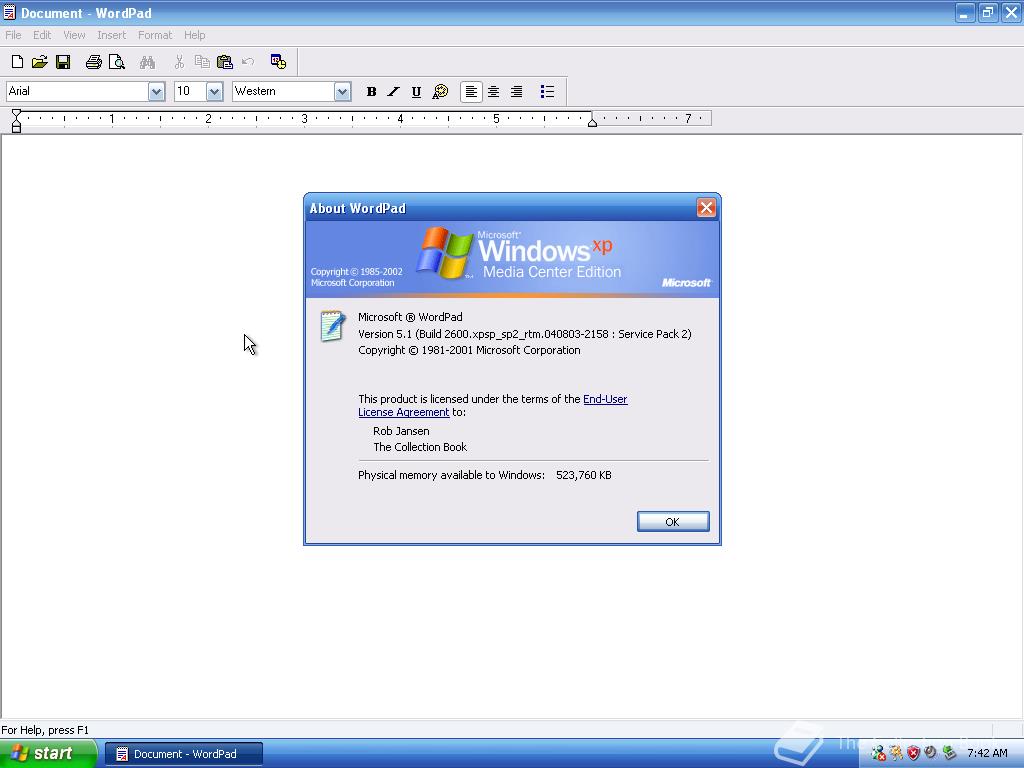Open the End-User link text
1024x768 pixels.
(x=605, y=399)
